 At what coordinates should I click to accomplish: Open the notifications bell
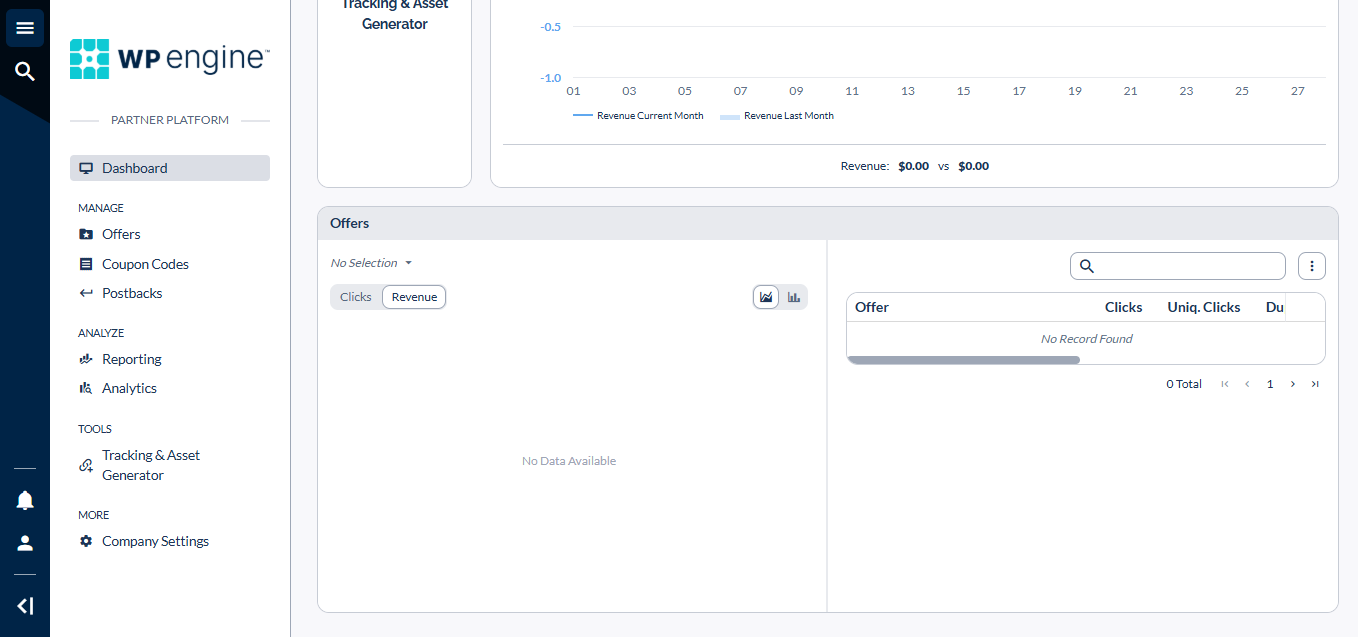tap(25, 500)
